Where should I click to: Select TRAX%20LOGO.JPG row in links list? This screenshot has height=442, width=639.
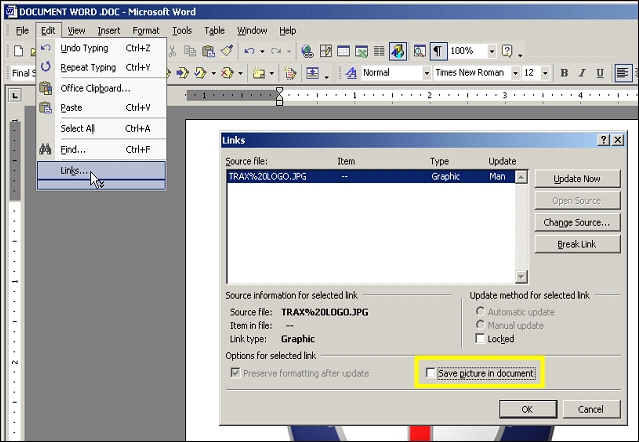pos(370,176)
